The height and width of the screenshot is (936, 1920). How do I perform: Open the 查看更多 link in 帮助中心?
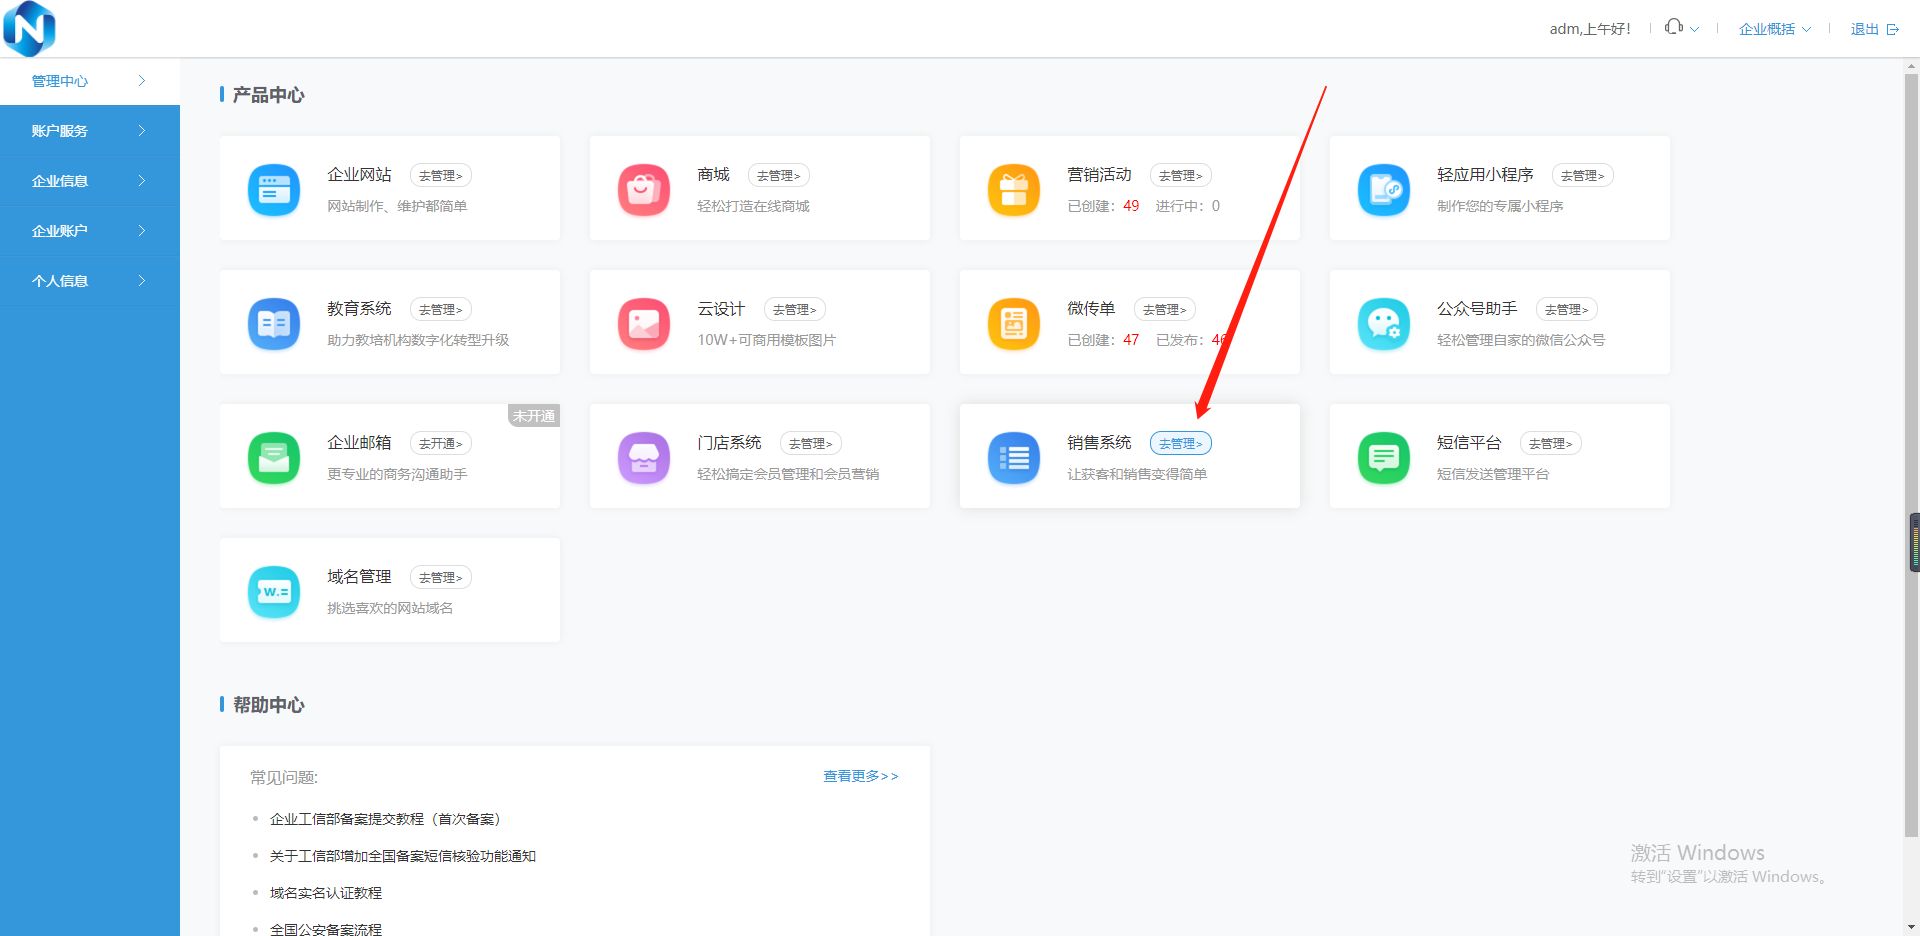click(x=860, y=776)
